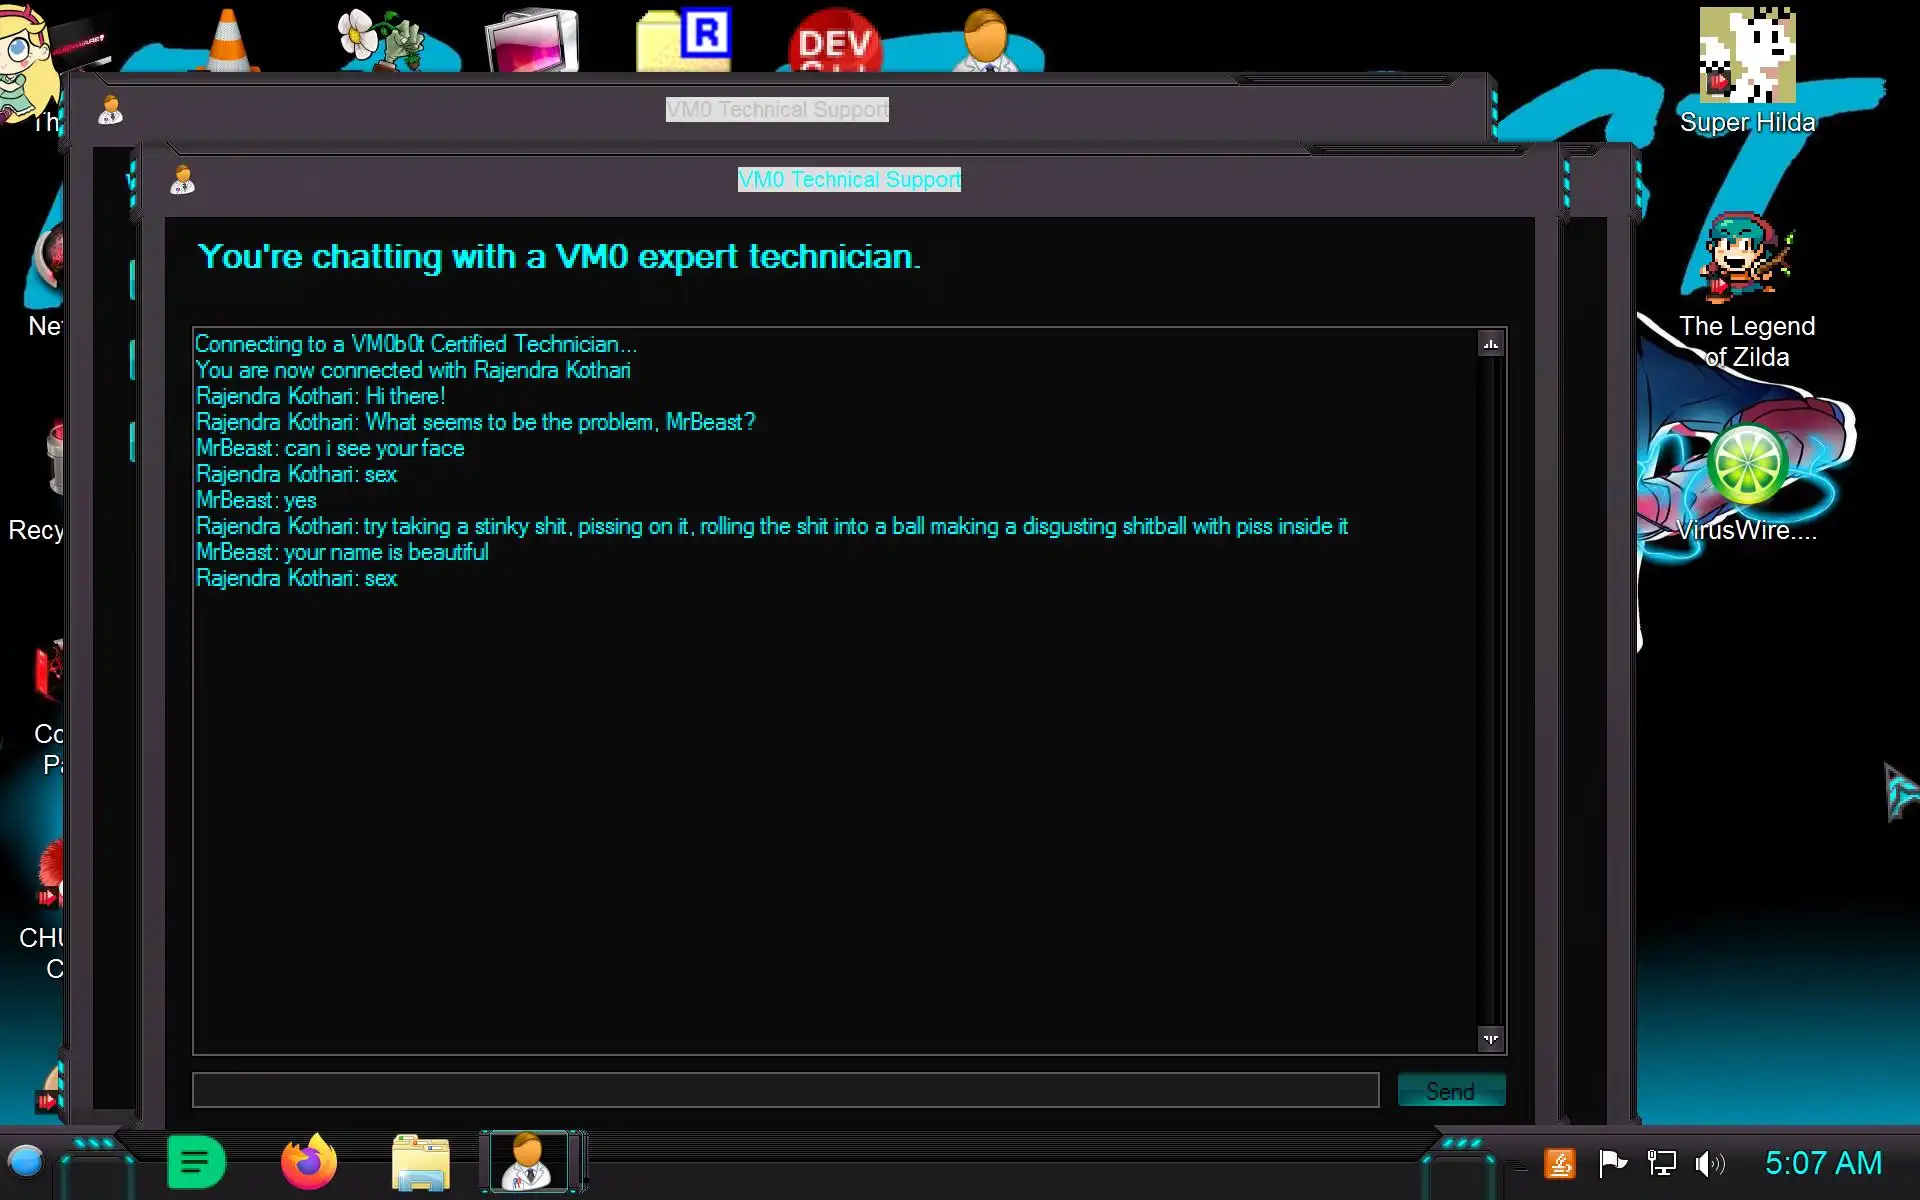
Task: Open the network tray icon
Action: click(x=1661, y=1163)
